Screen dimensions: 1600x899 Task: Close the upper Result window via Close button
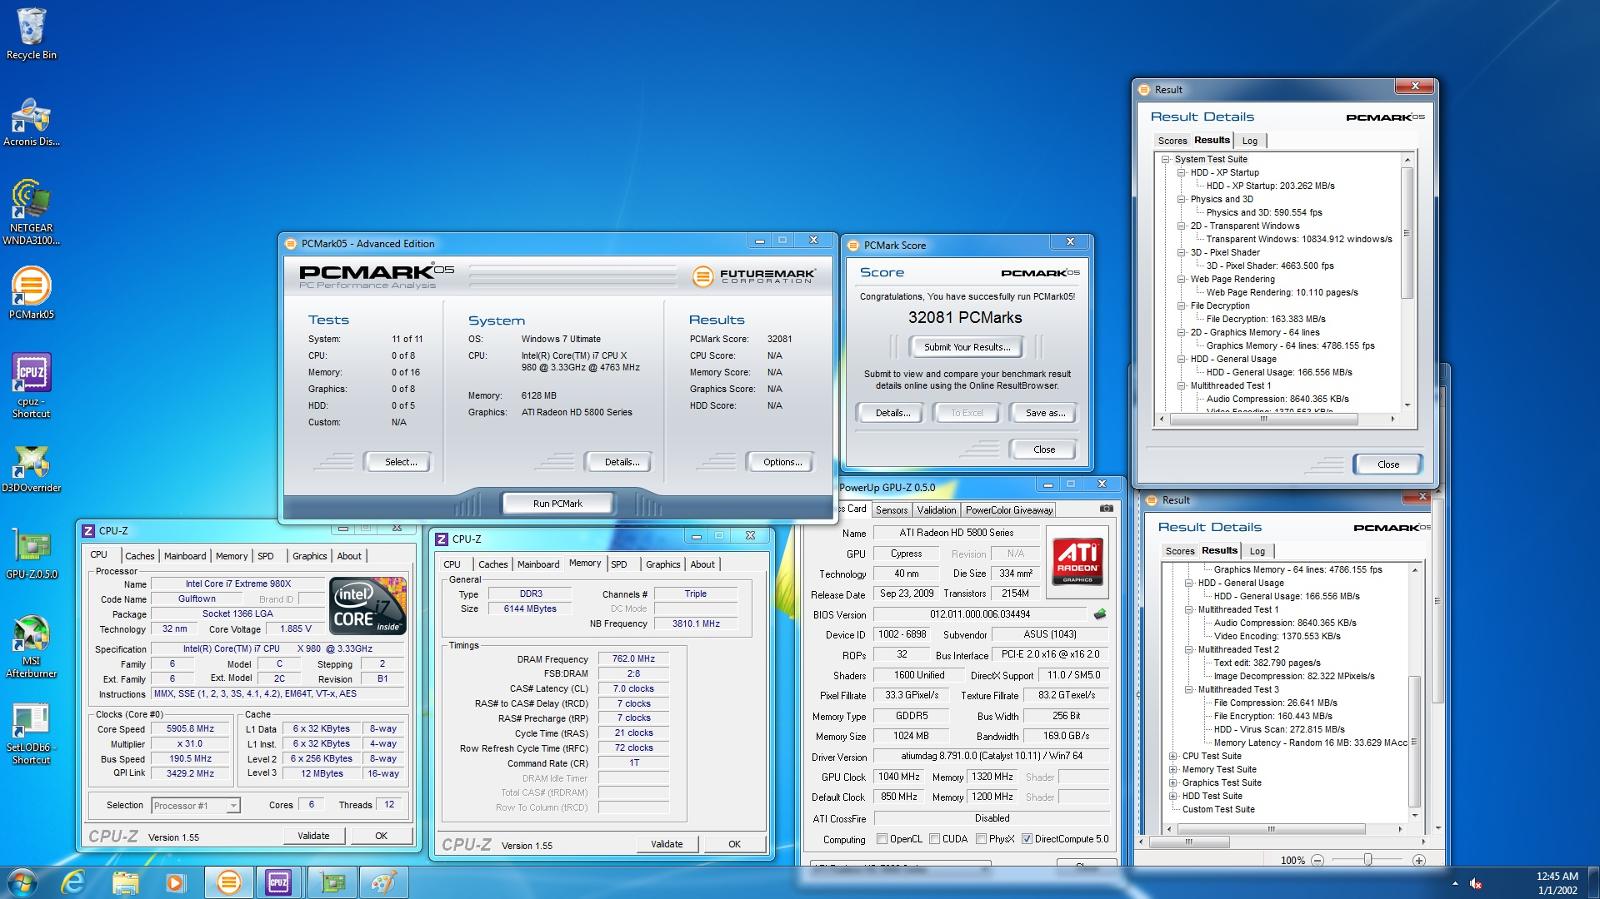pos(1387,464)
